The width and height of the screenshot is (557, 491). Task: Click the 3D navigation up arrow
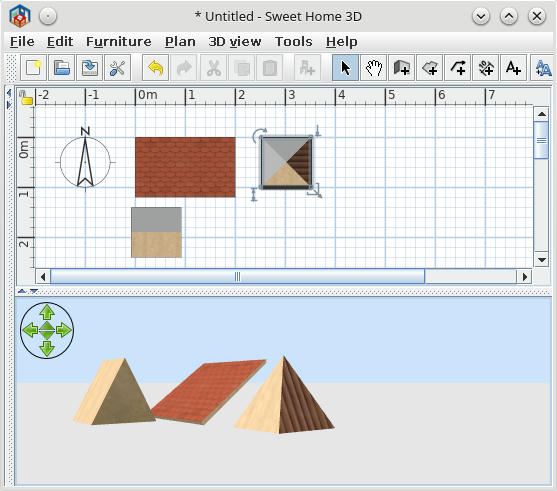coord(47,313)
